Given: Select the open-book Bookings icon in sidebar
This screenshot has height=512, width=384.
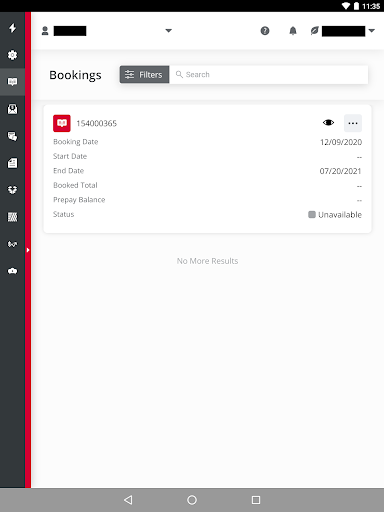Looking at the screenshot, I should click(12, 82).
